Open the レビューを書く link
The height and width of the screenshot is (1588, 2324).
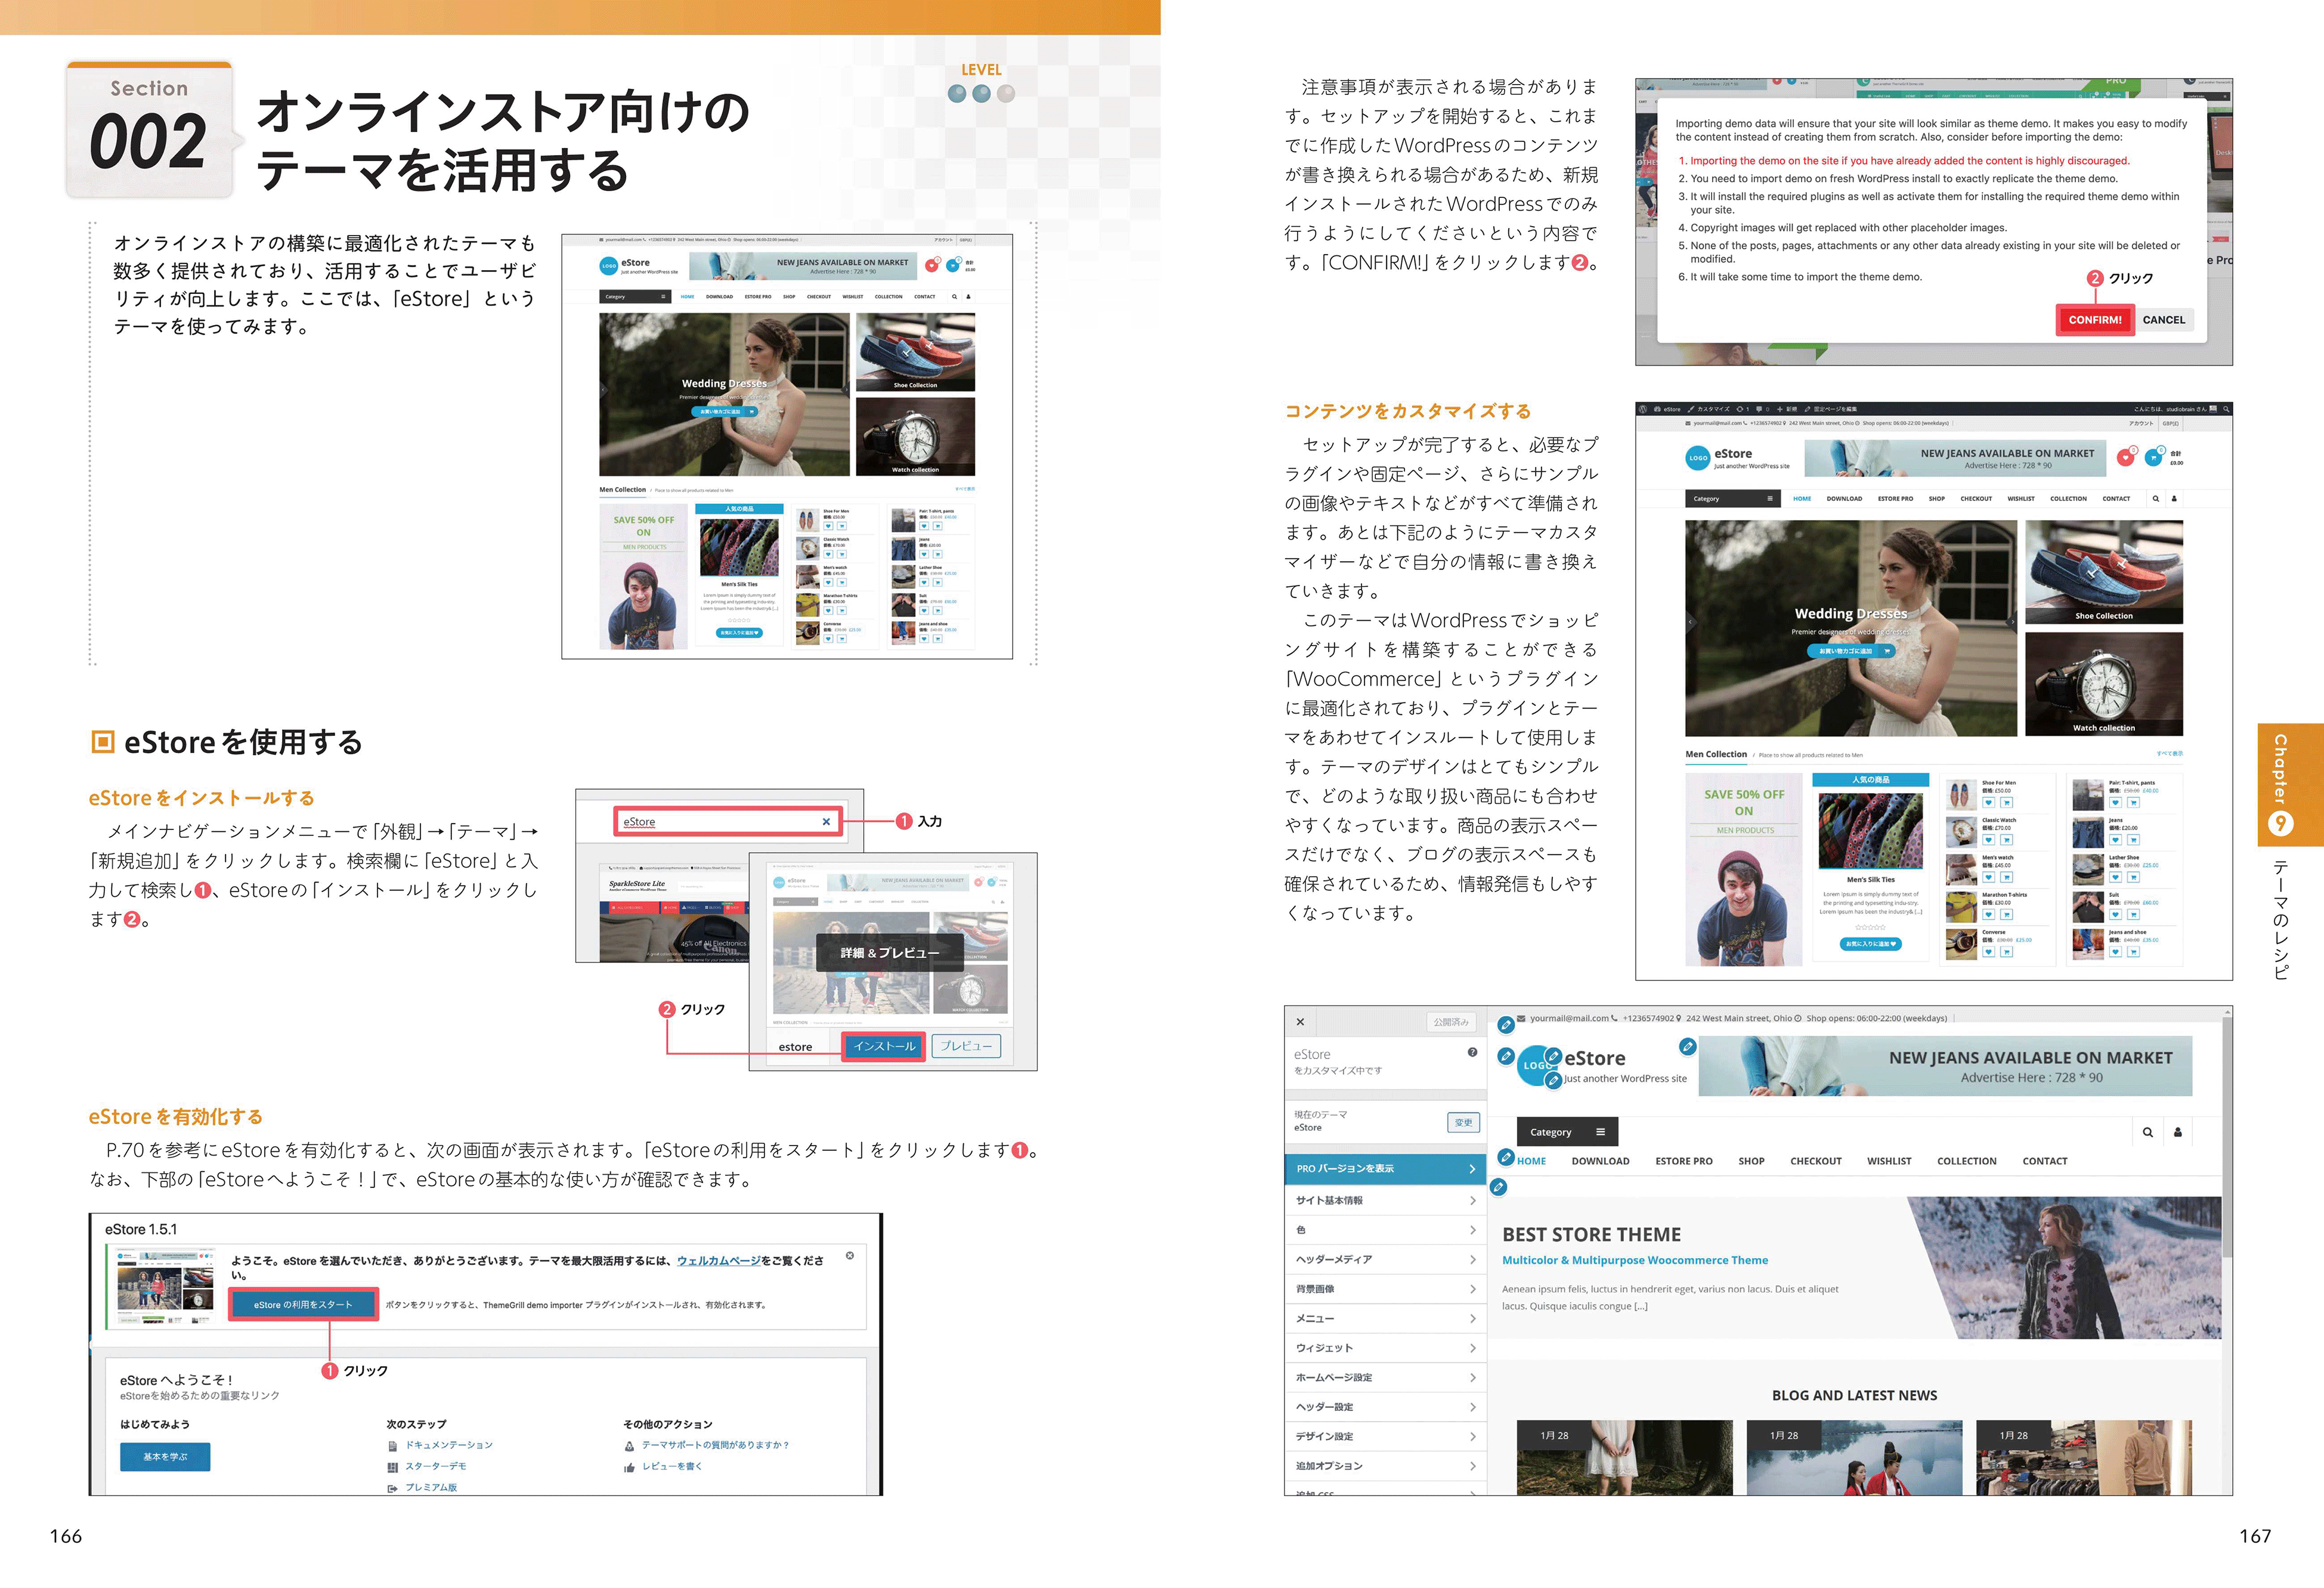click(x=672, y=1466)
